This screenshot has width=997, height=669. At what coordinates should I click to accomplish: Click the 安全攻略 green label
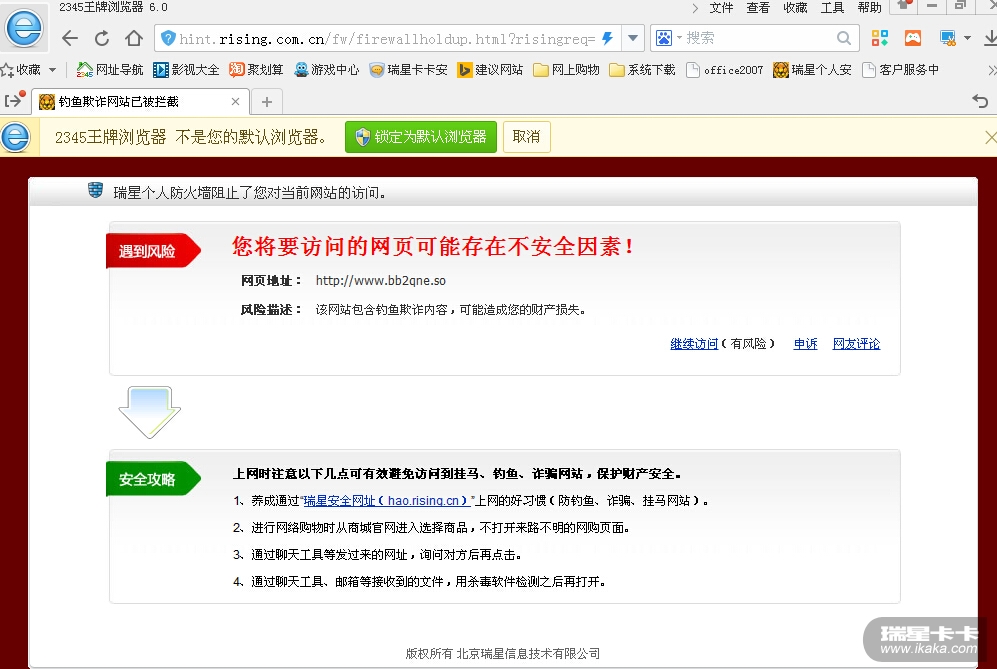pyautogui.click(x=151, y=479)
